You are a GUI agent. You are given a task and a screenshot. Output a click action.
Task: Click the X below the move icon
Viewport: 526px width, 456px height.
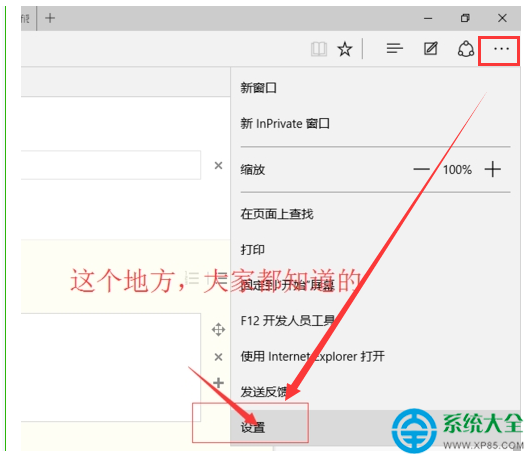coord(218,357)
